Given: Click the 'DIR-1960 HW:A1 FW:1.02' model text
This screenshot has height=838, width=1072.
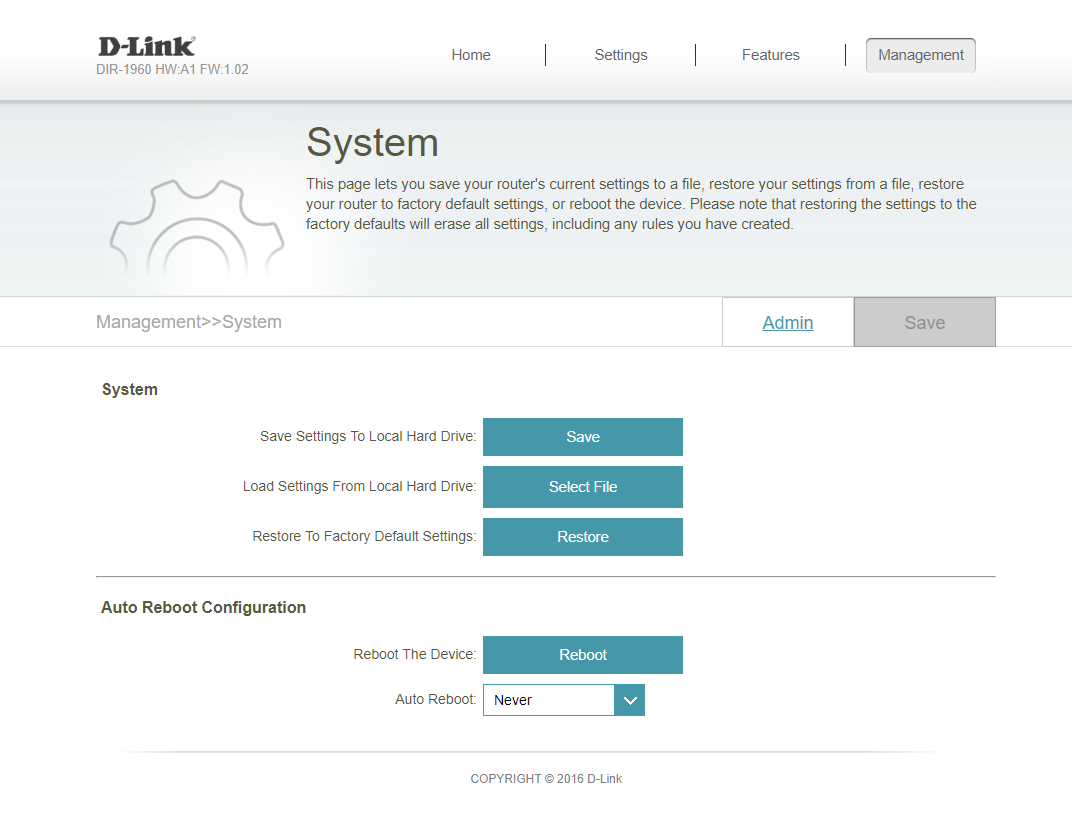Looking at the screenshot, I should point(172,70).
